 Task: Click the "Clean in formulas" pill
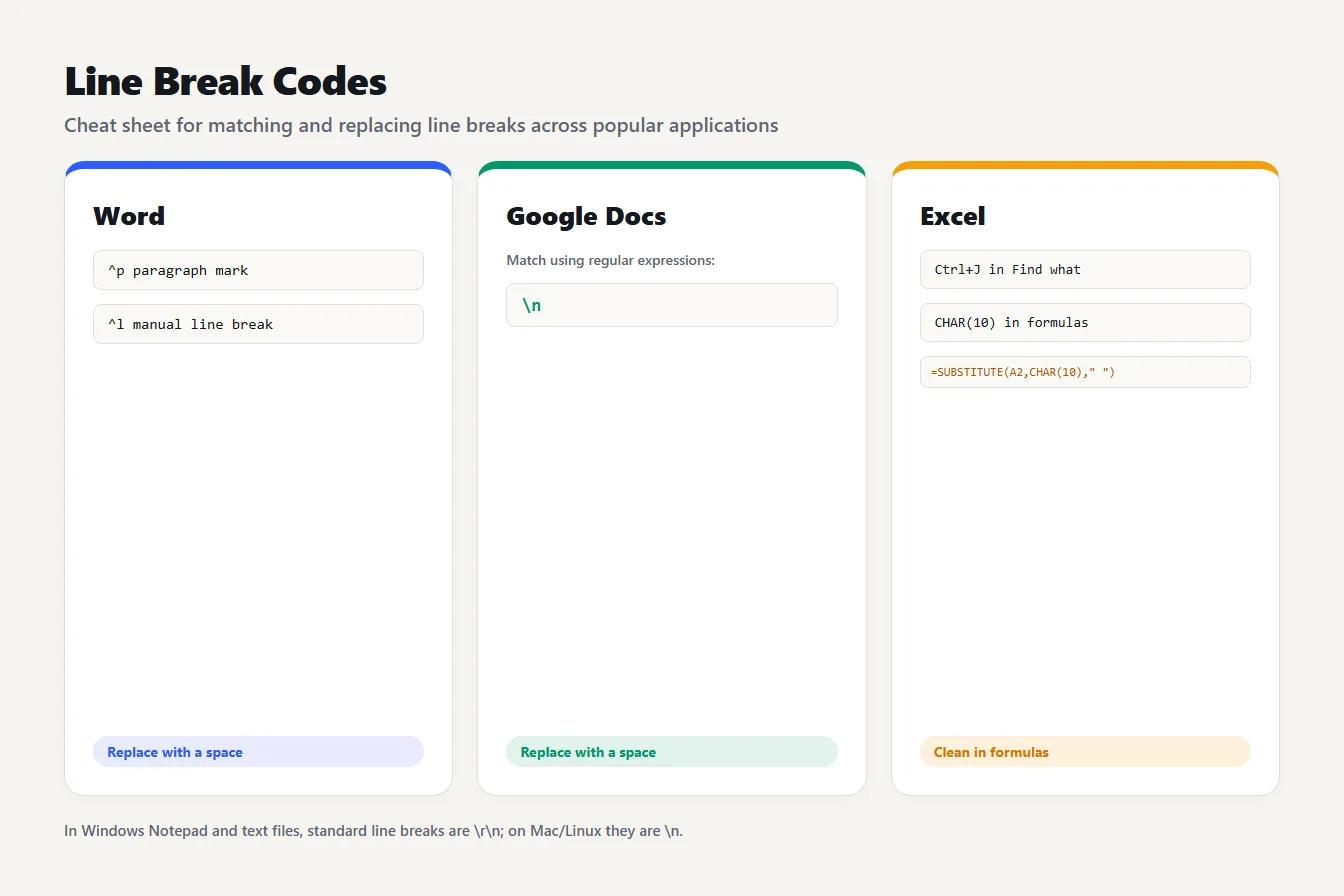point(1085,752)
